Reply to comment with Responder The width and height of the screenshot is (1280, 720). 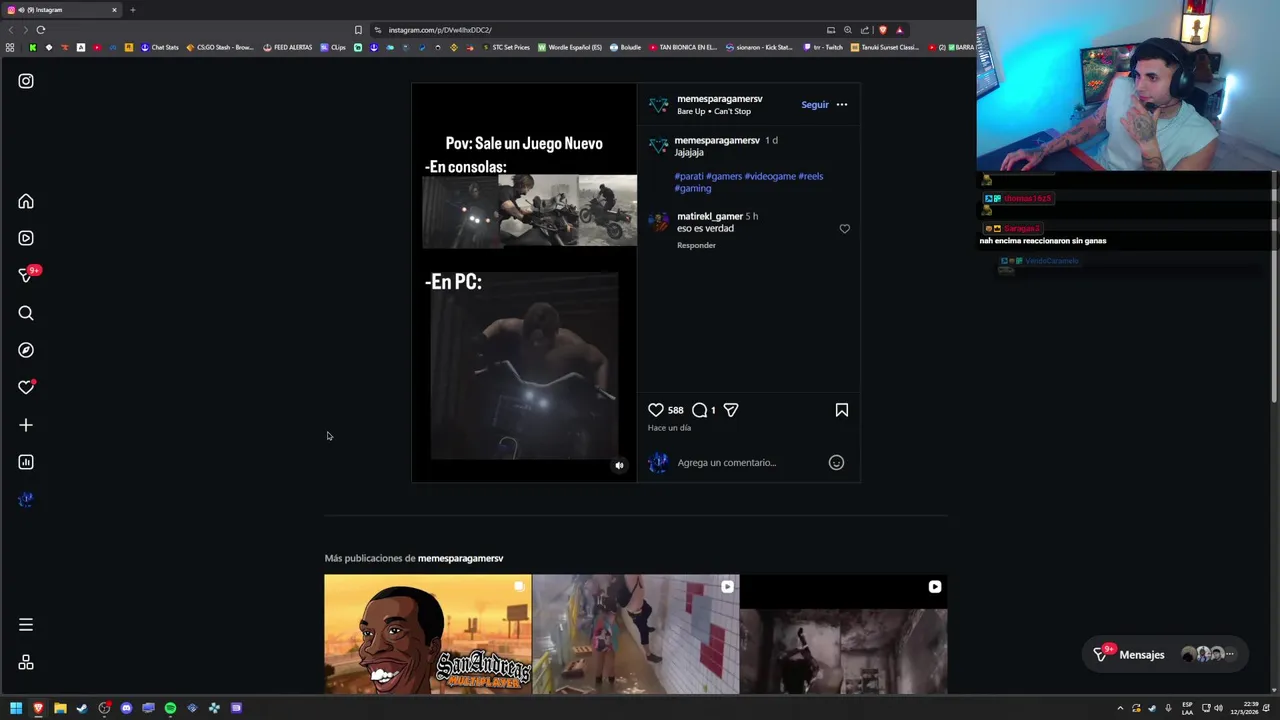[x=696, y=245]
